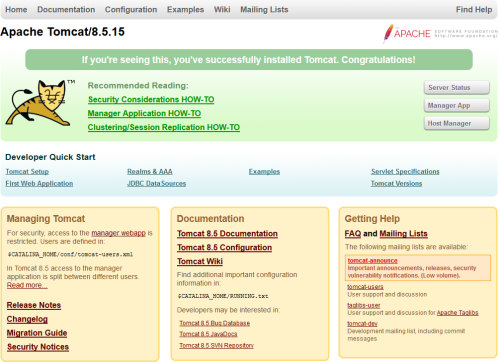The image size is (500, 362).
Task: Click the Host Manager button
Action: [x=457, y=123]
